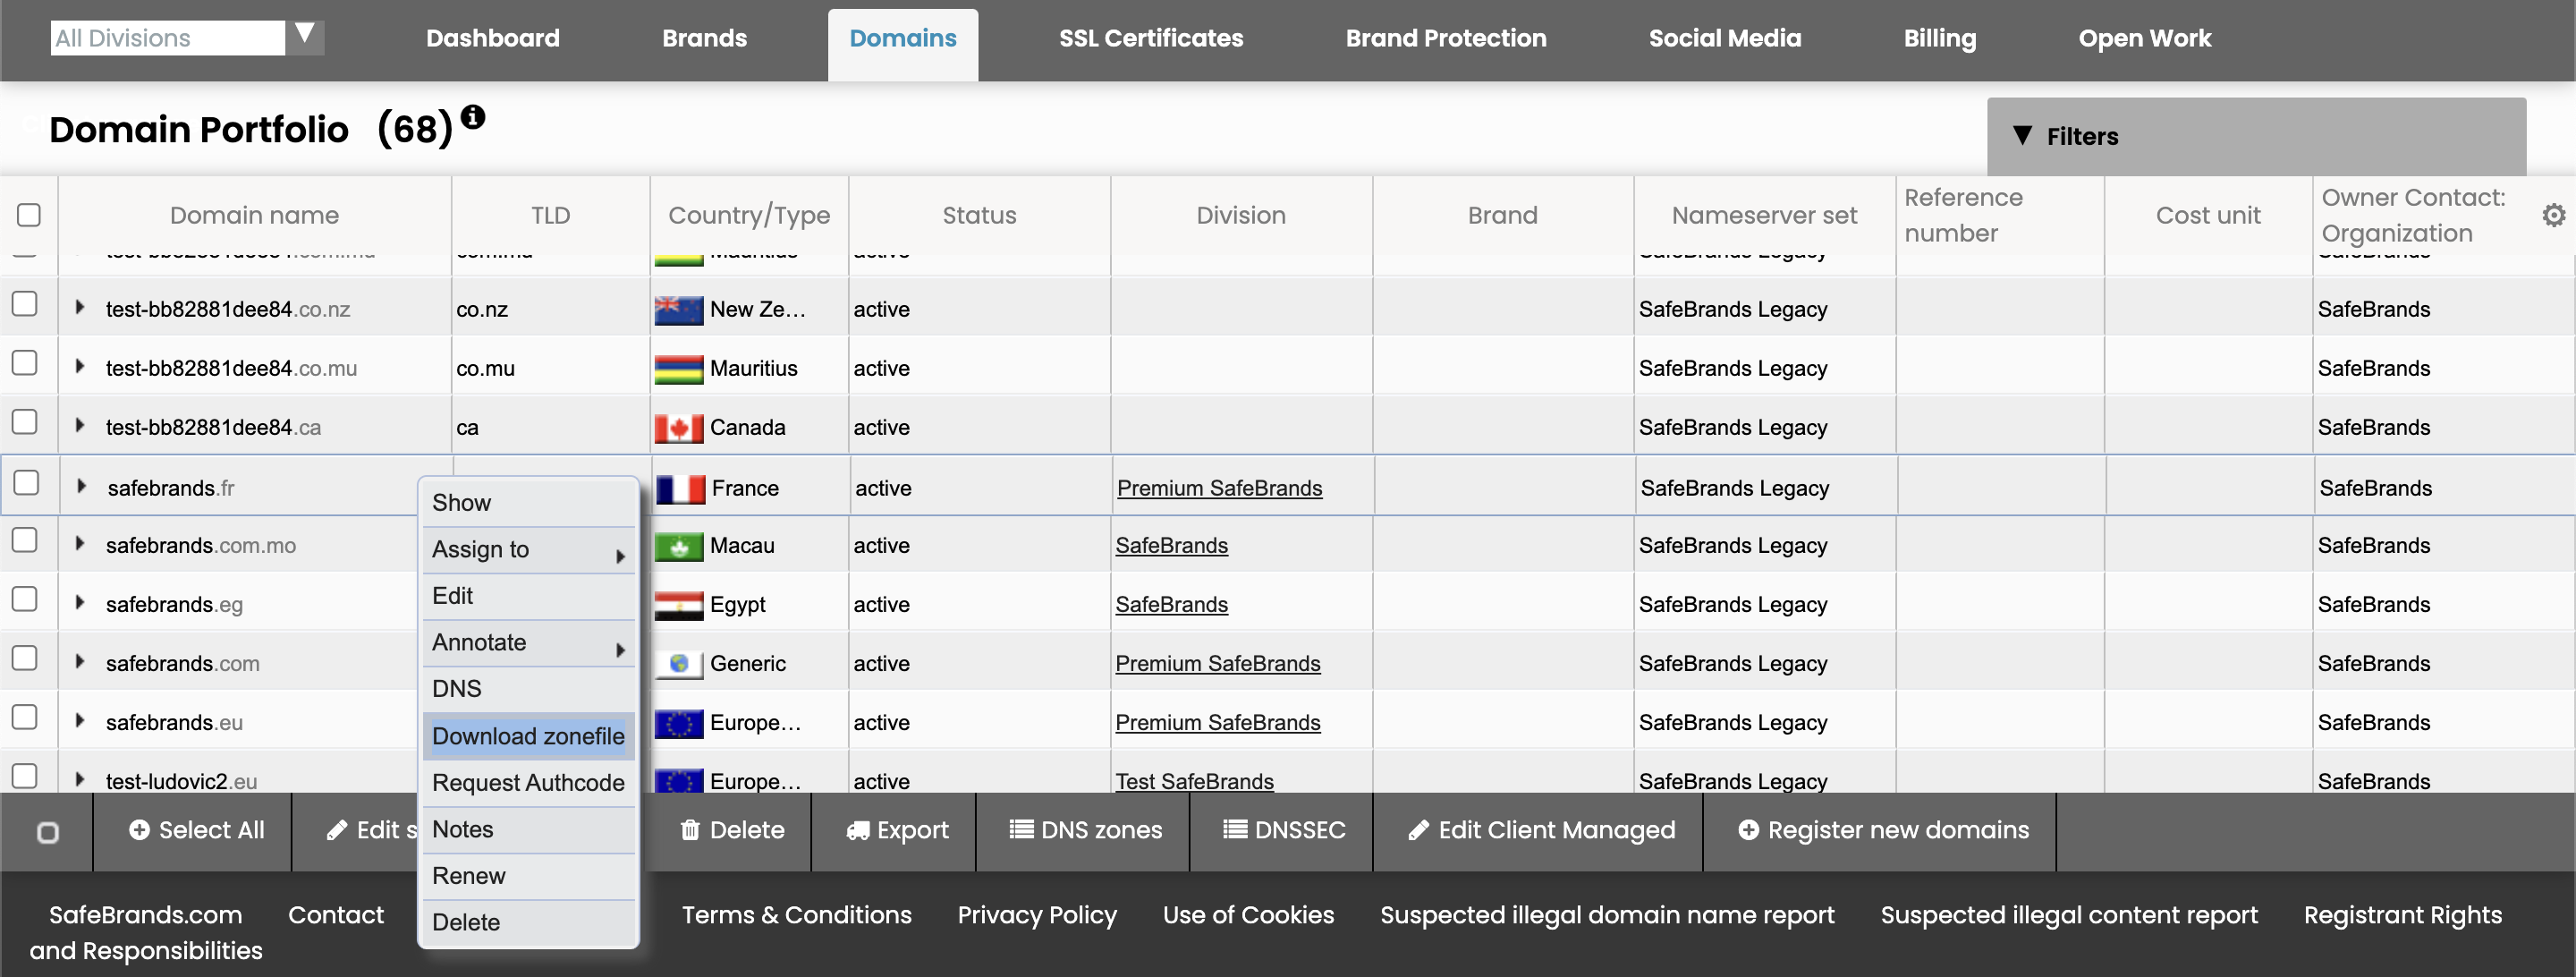Click the plus icon on Select All

tap(139, 830)
